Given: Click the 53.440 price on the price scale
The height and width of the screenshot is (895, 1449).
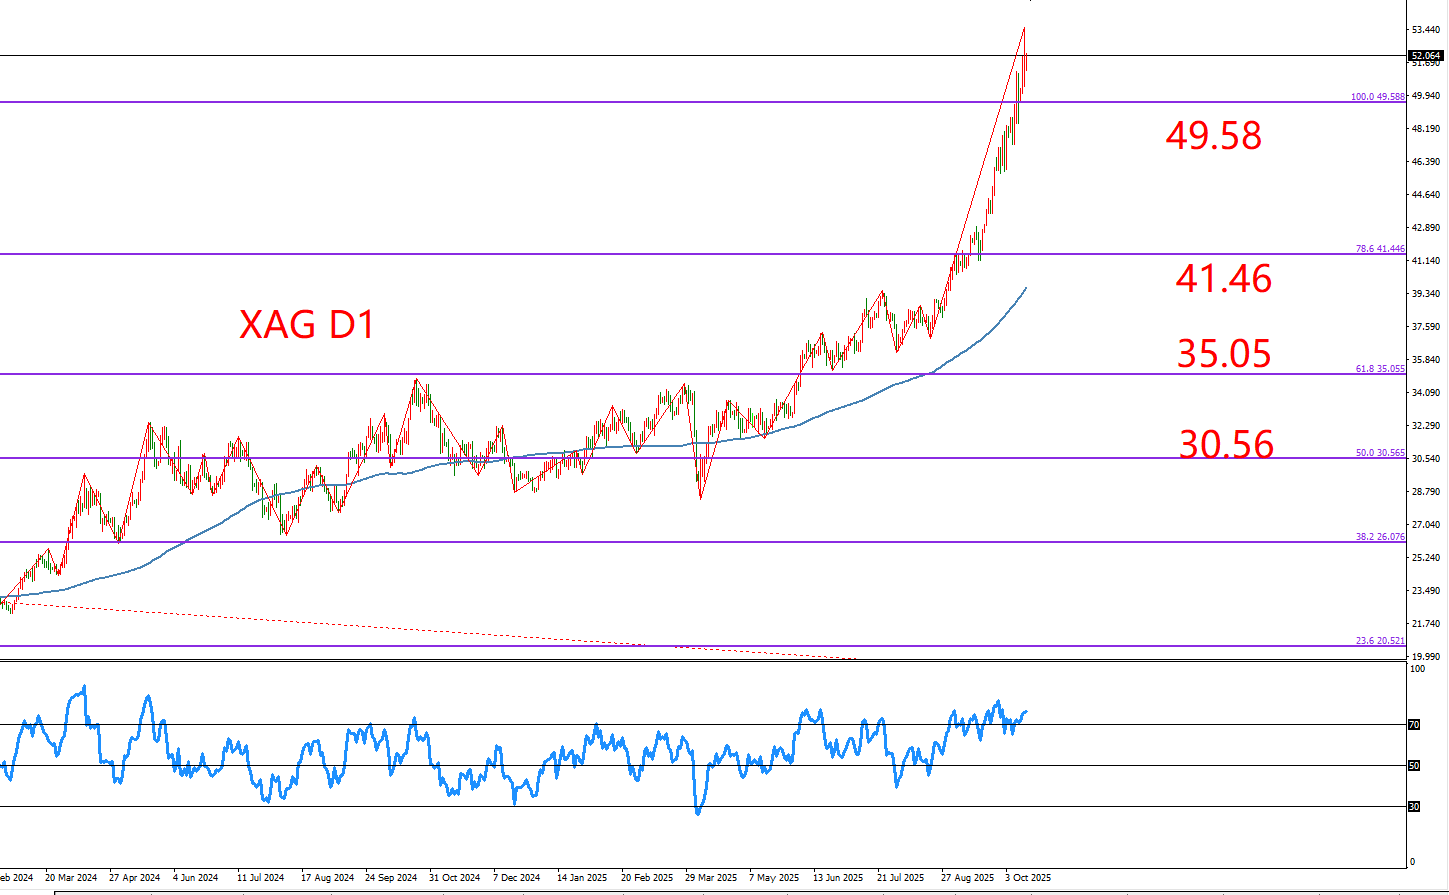Looking at the screenshot, I should coord(1424,30).
